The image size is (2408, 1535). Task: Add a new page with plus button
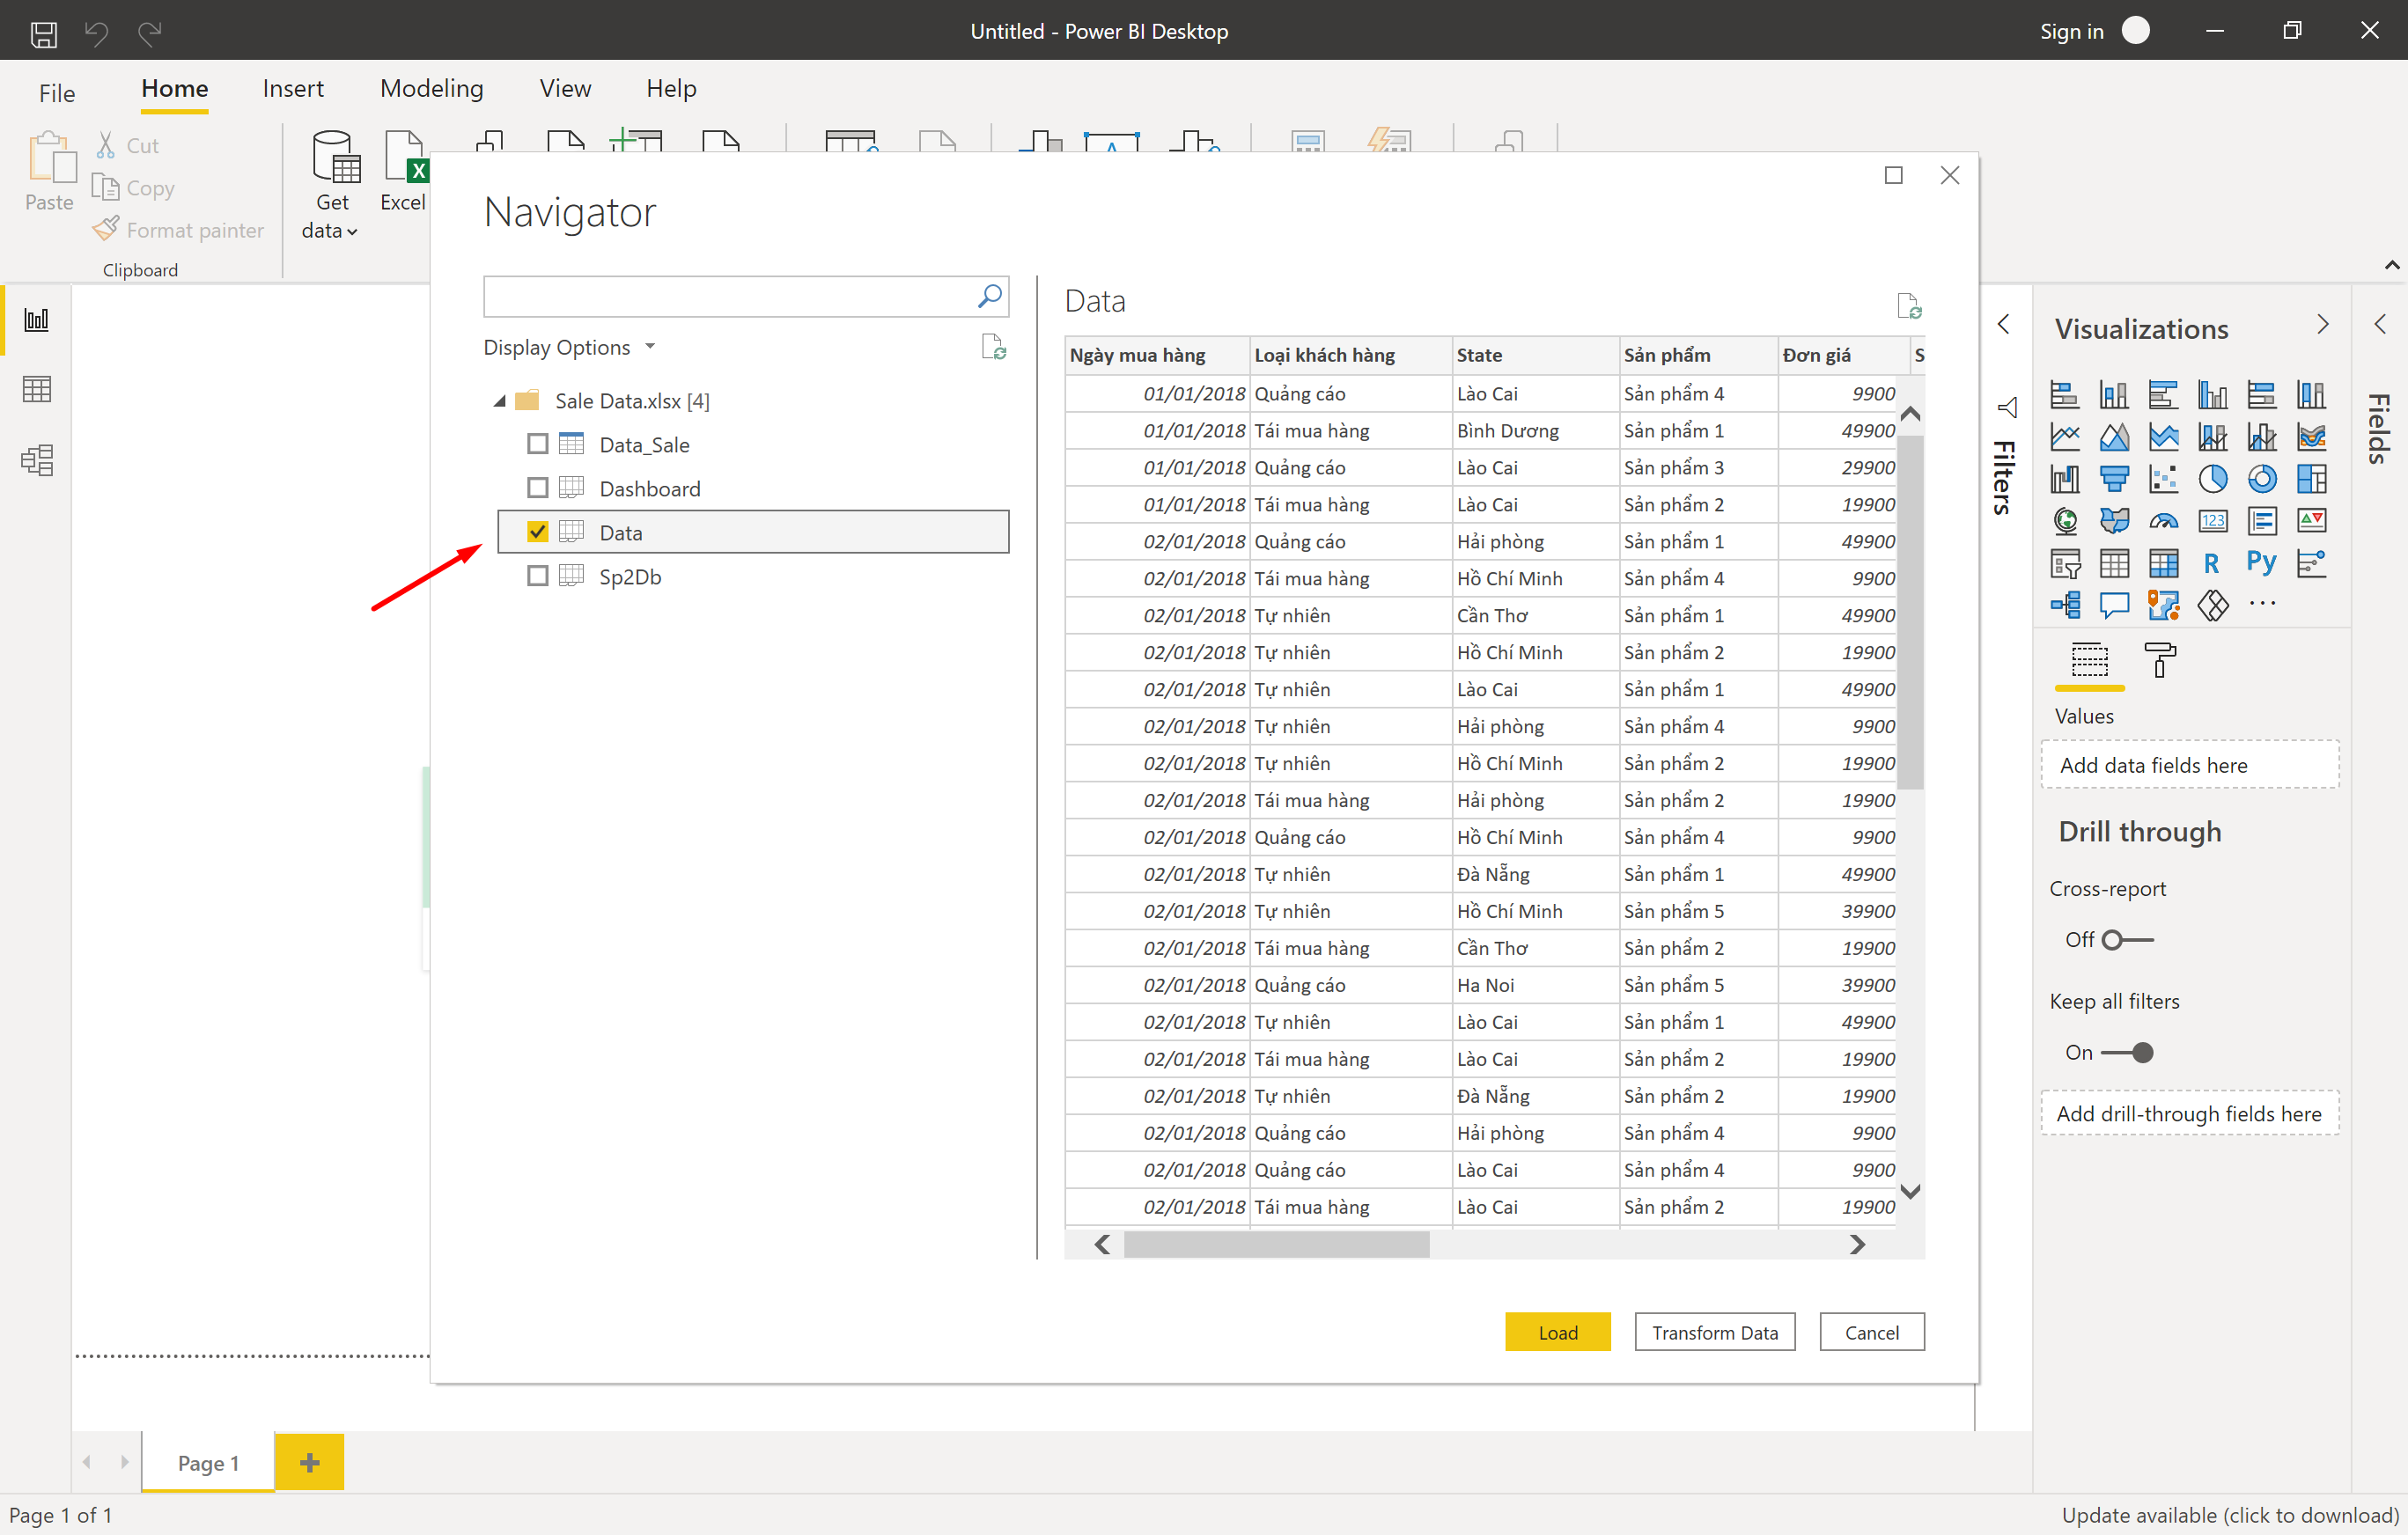[x=310, y=1463]
